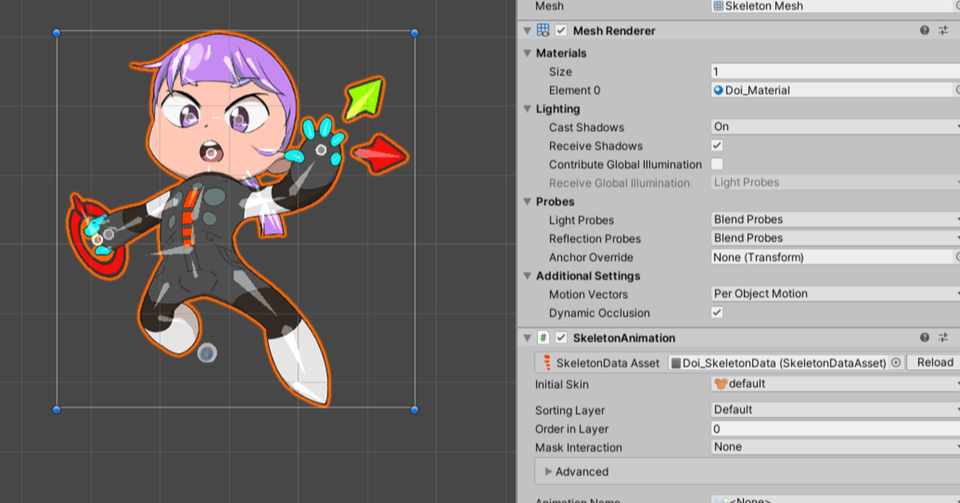Screen dimensions: 960x503
Task: Click the pivot circle near the foot
Action: coord(208,352)
